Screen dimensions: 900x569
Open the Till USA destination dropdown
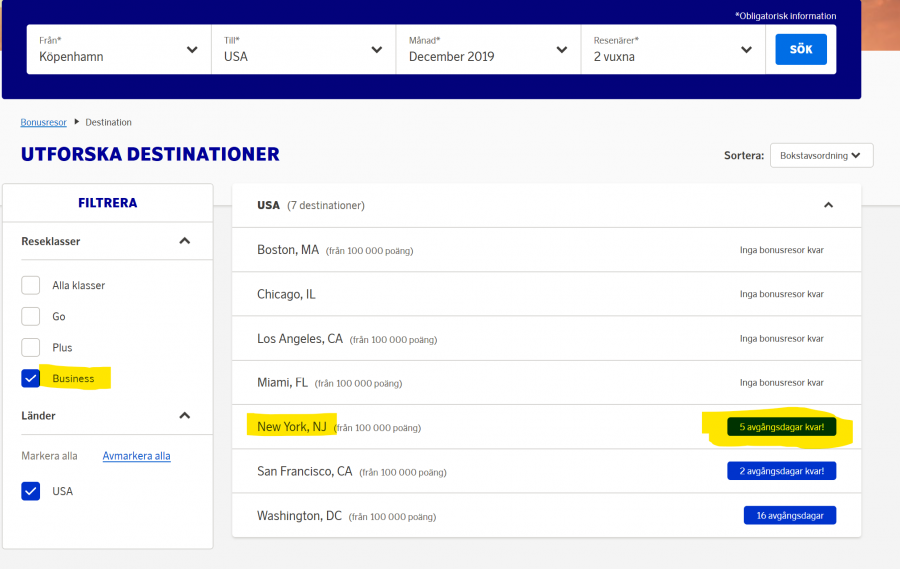tap(302, 49)
